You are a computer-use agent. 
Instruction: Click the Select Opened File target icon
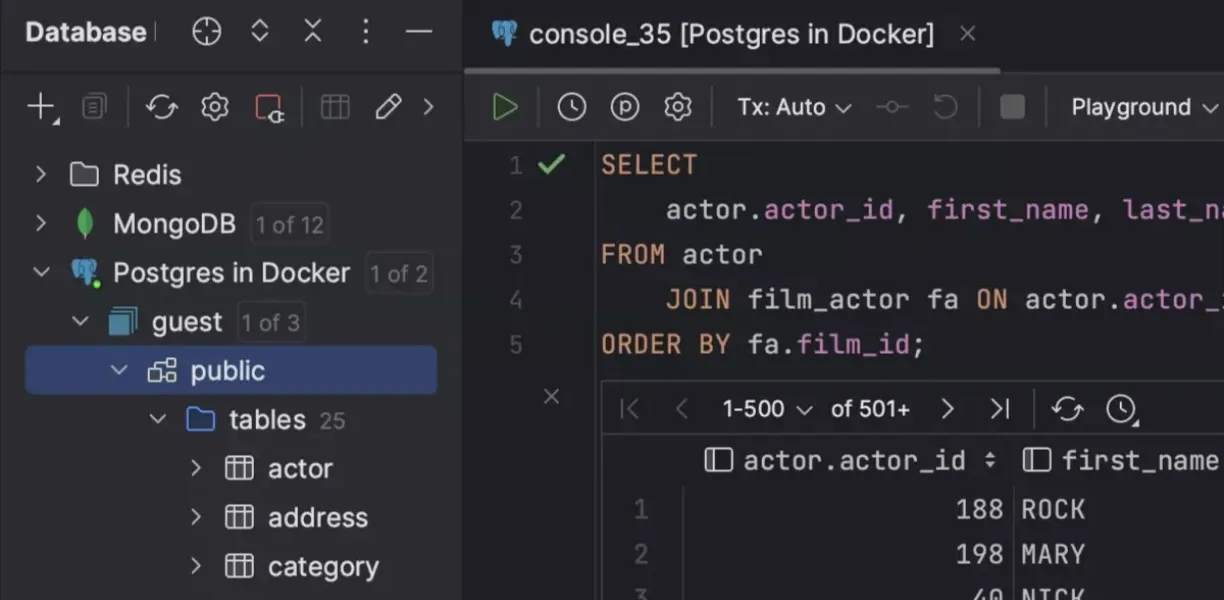pos(206,32)
